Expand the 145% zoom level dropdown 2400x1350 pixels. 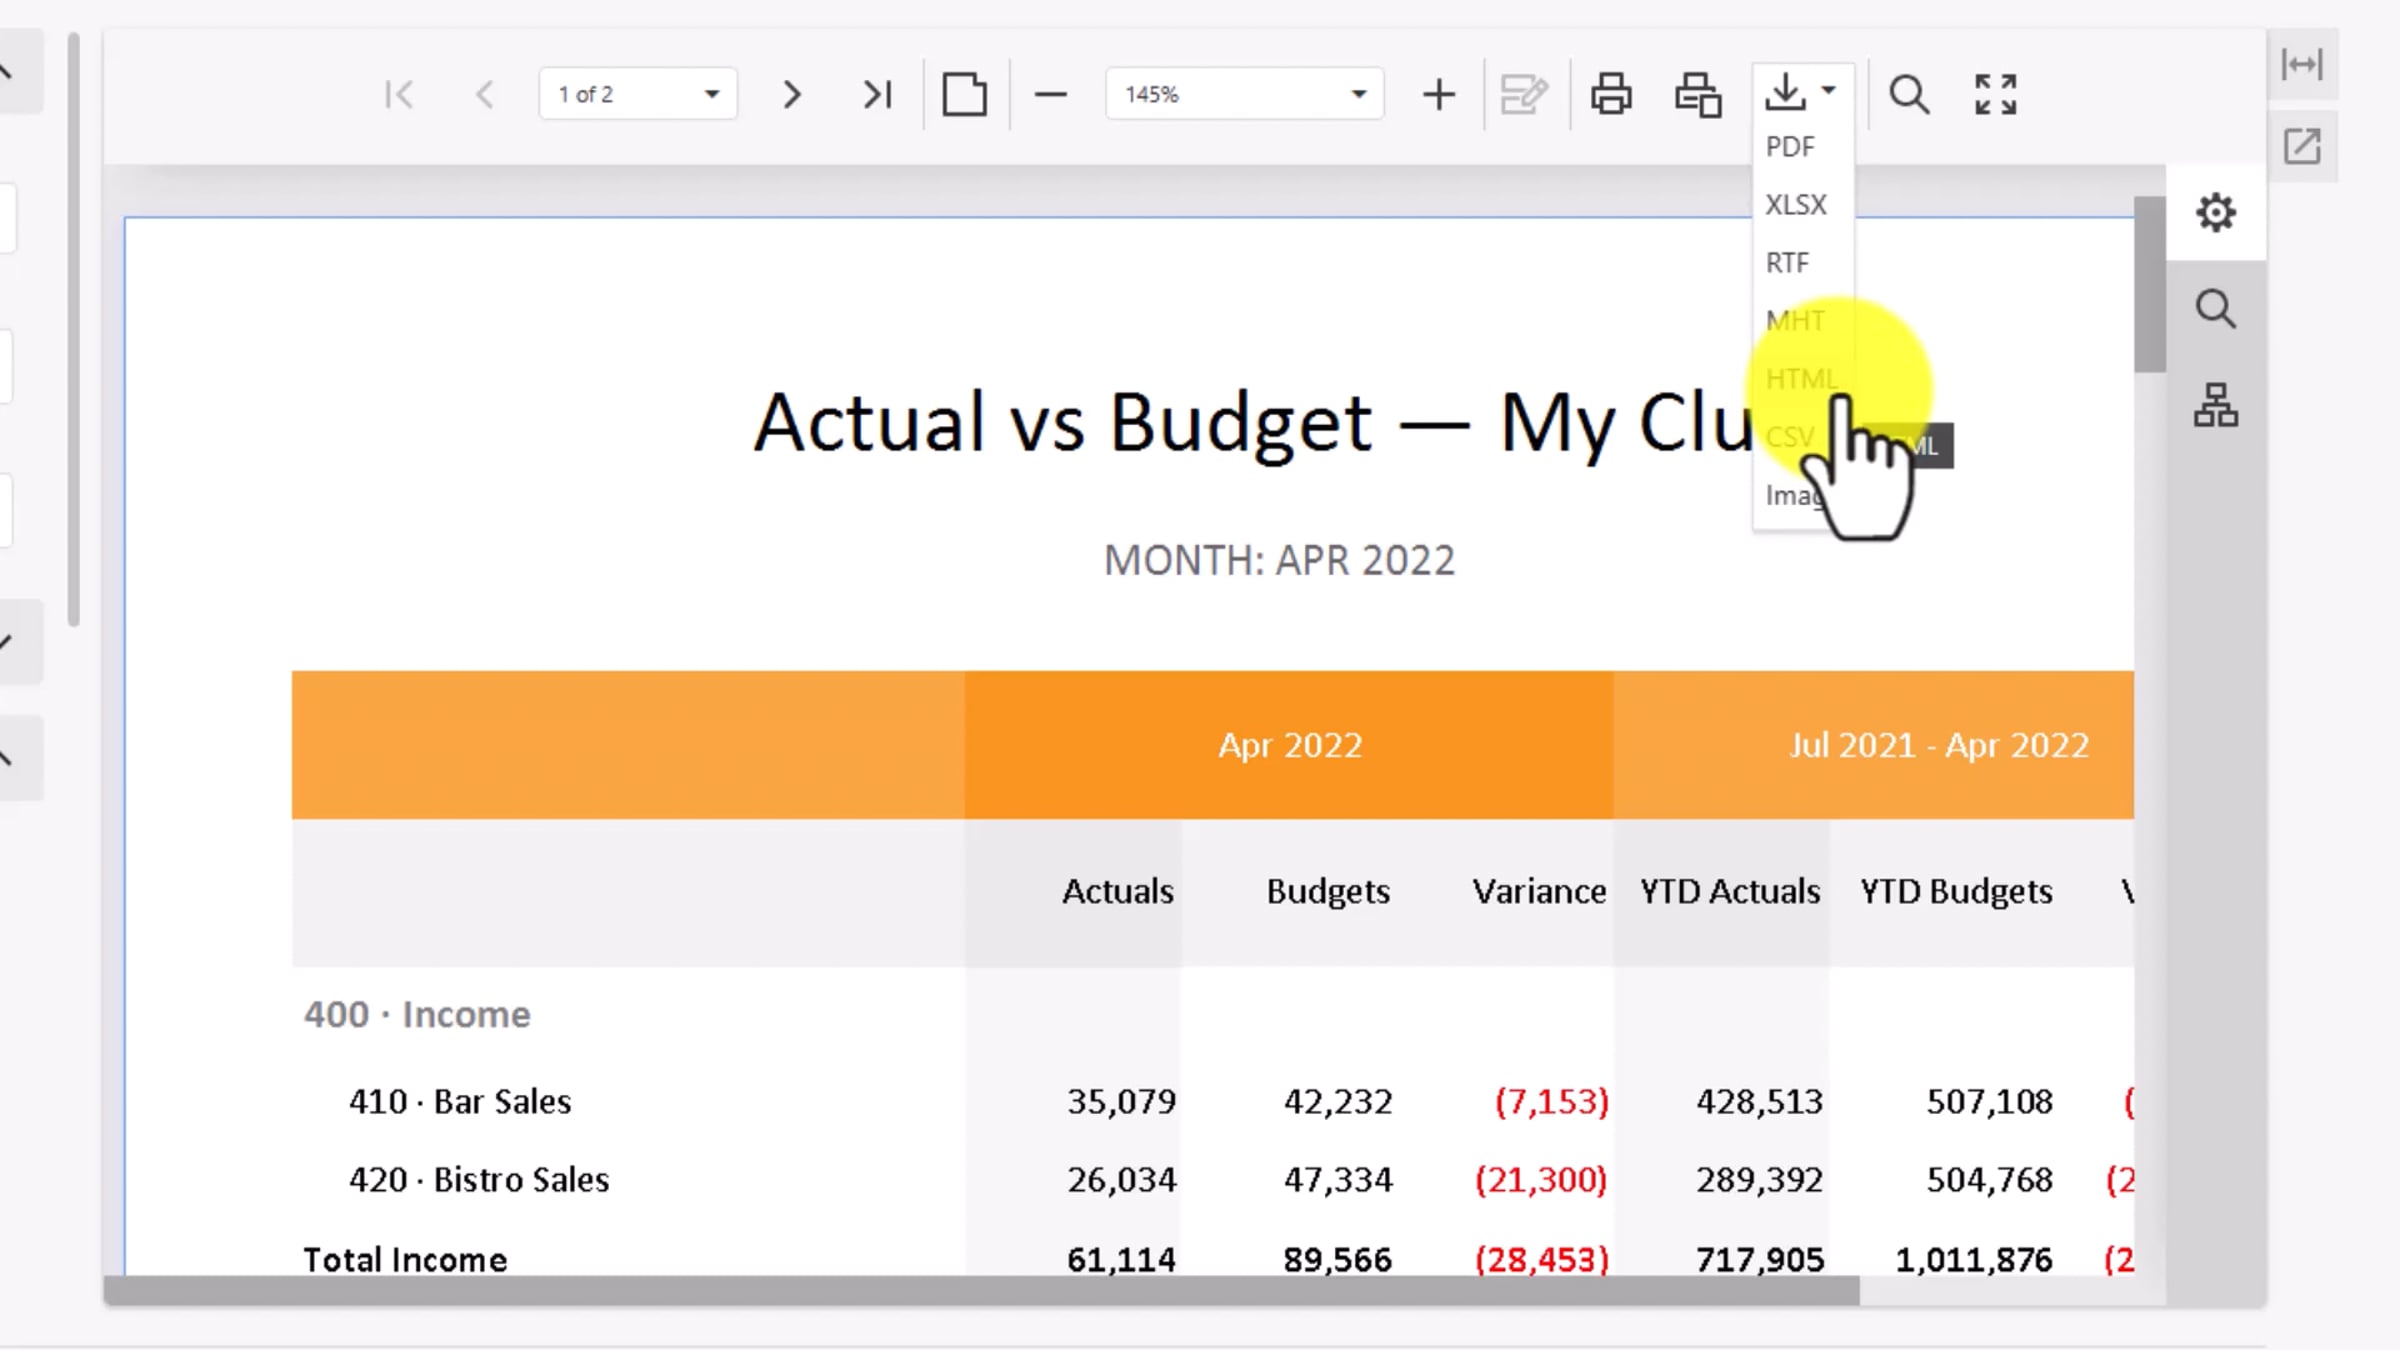[x=1358, y=95]
